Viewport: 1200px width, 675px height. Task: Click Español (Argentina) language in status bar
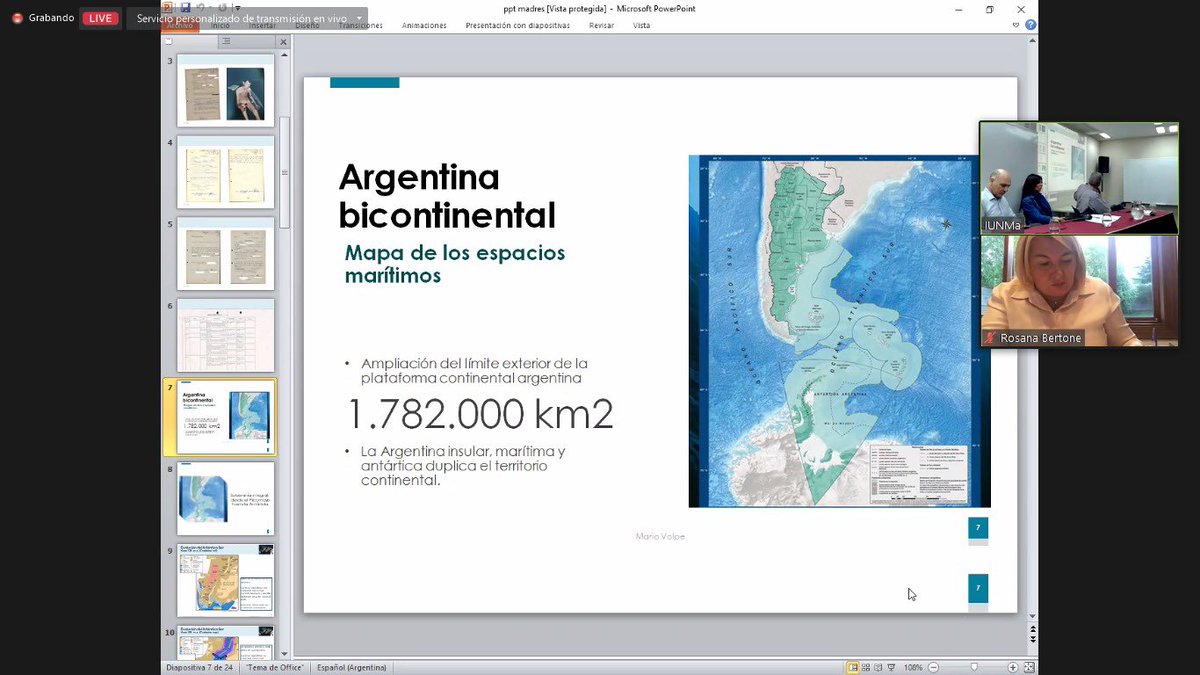coord(352,667)
